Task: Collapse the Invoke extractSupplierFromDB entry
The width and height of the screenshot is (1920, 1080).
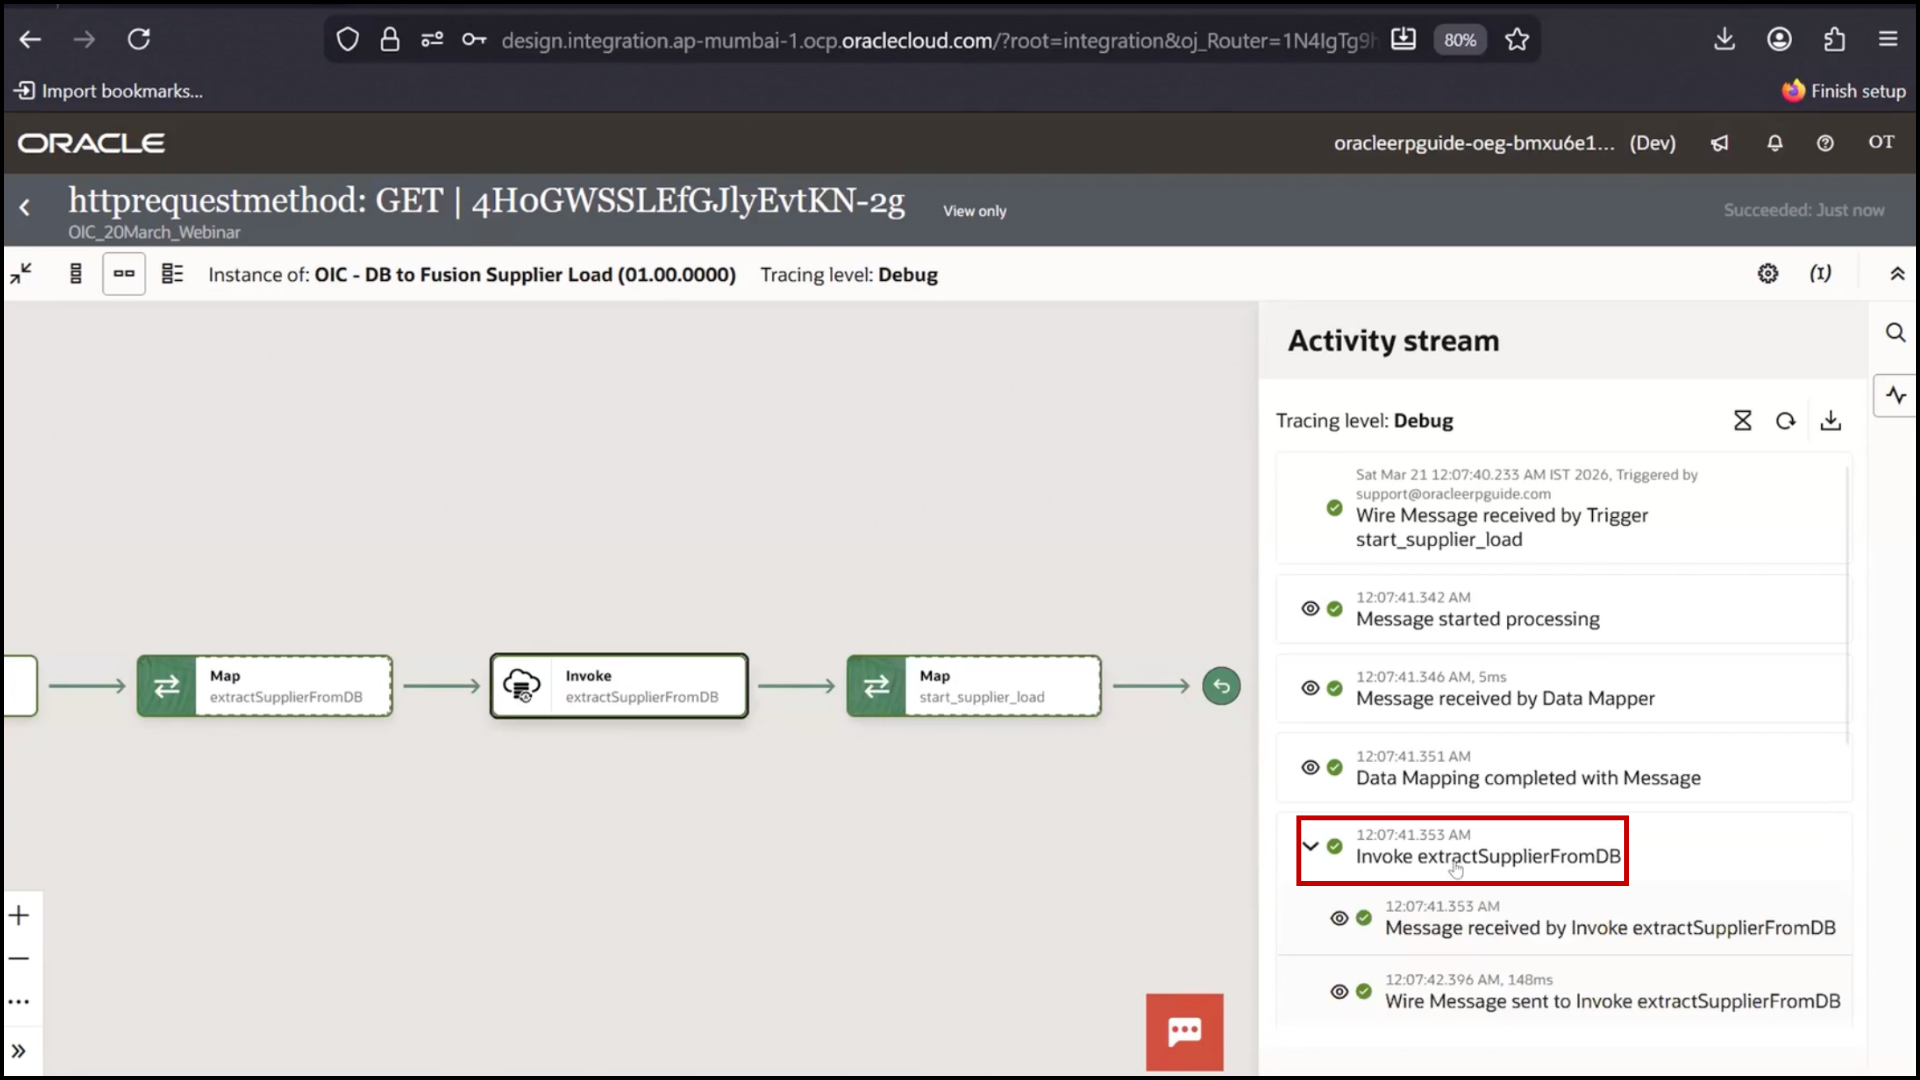Action: pyautogui.click(x=1310, y=846)
